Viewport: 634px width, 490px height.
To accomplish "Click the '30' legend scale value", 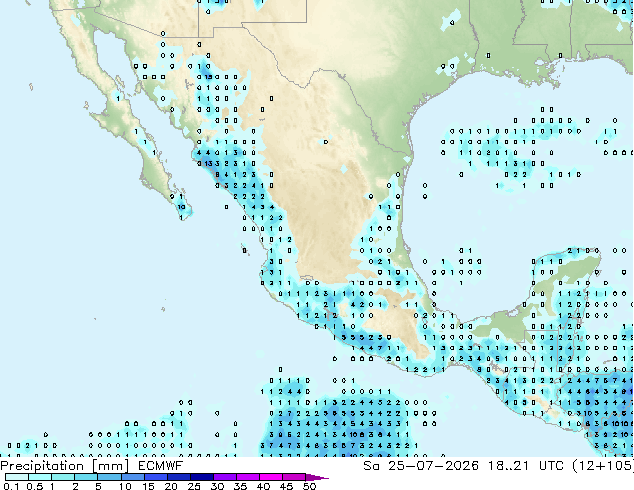I will [217, 486].
